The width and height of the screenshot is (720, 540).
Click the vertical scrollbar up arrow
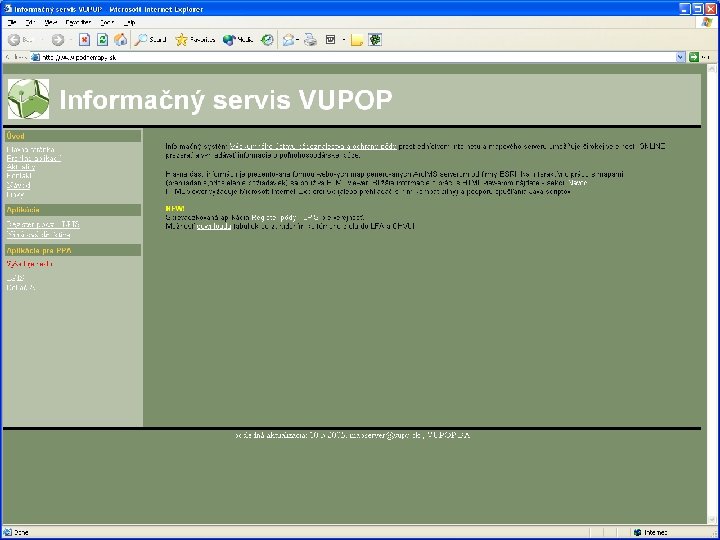[711, 68]
